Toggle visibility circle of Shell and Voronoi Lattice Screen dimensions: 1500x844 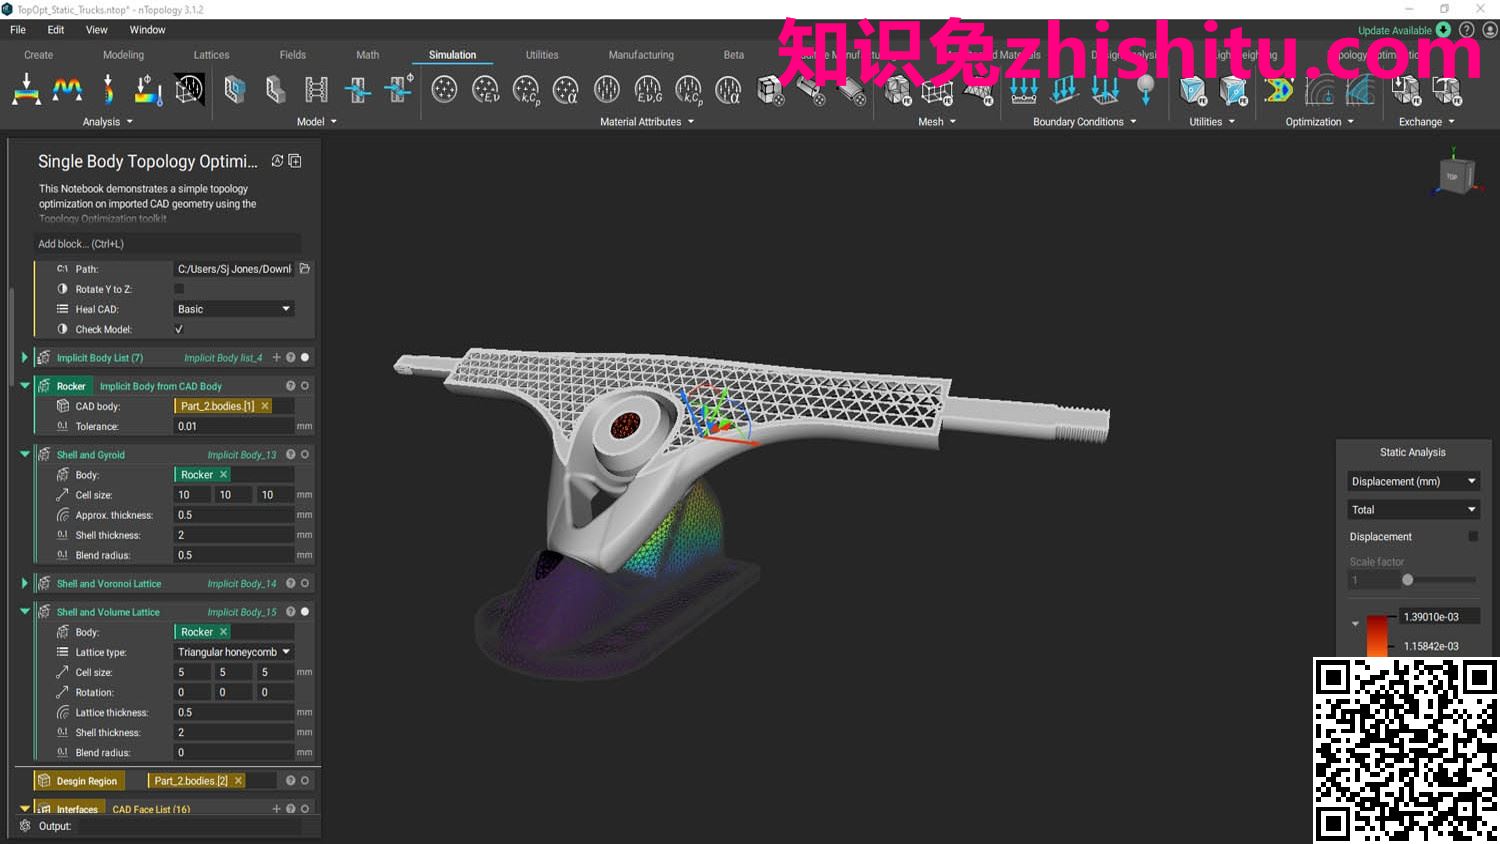[x=305, y=583]
